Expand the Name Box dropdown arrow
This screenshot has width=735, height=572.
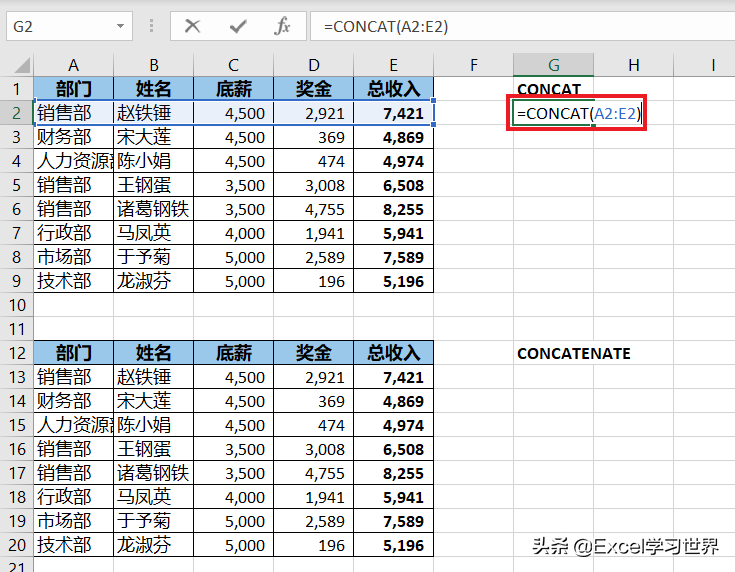pyautogui.click(x=120, y=26)
